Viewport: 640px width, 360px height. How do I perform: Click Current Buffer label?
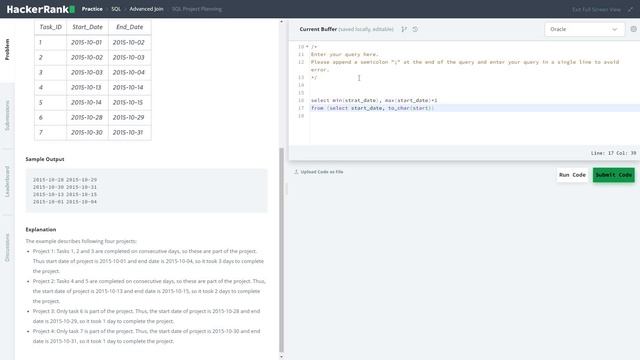pos(318,29)
